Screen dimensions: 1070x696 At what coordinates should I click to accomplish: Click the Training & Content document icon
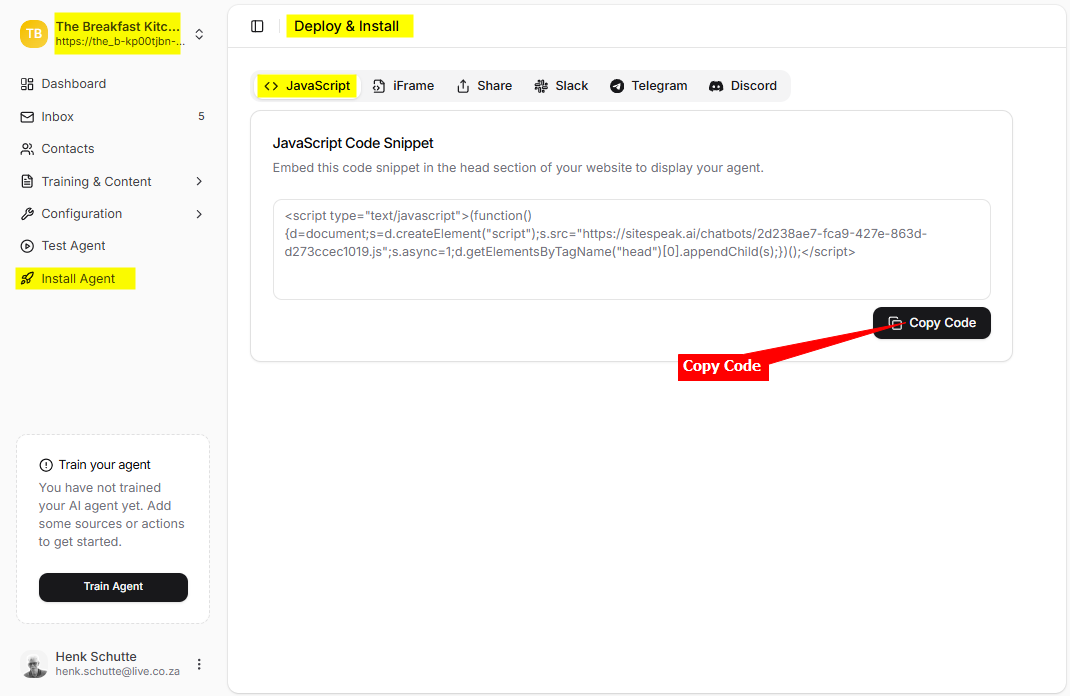coord(27,182)
